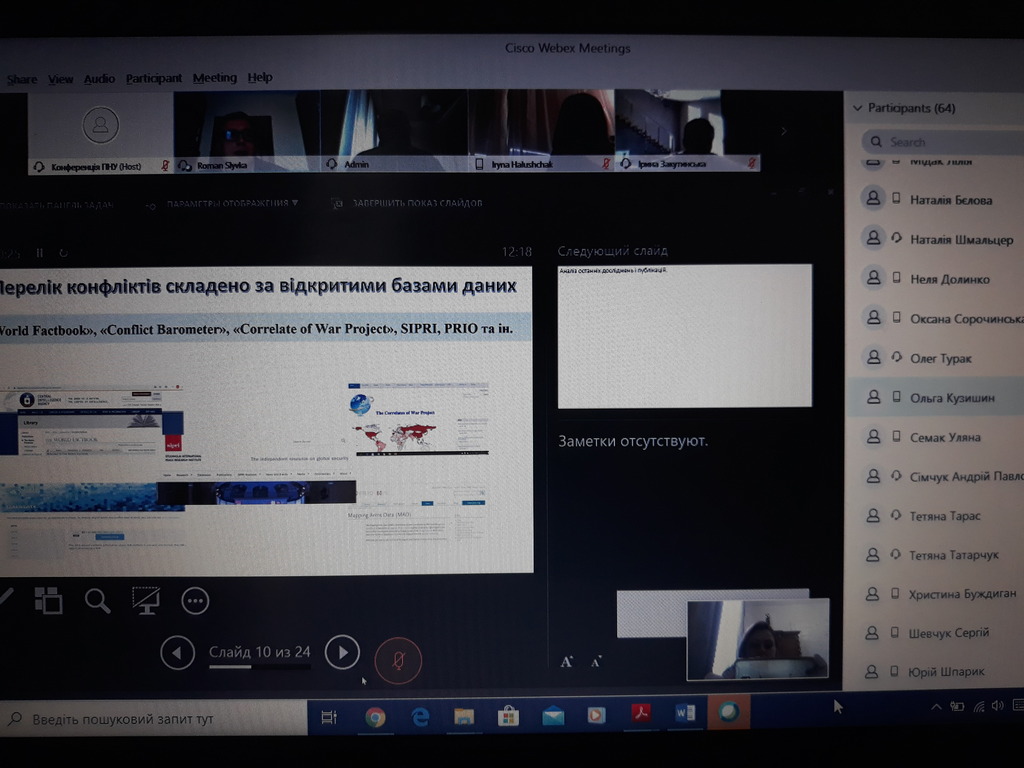Click the participants Search field

[942, 142]
